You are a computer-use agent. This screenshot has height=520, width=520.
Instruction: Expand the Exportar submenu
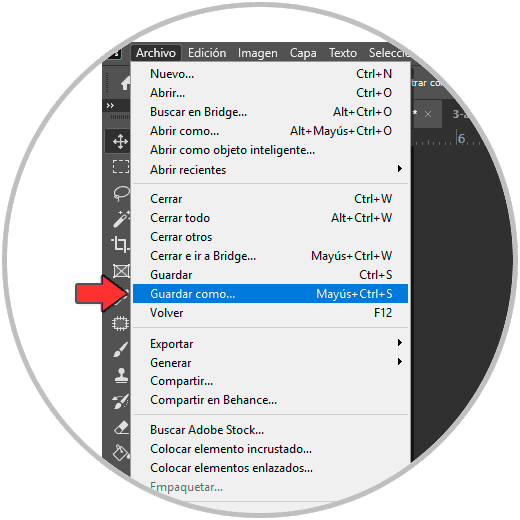(270, 344)
